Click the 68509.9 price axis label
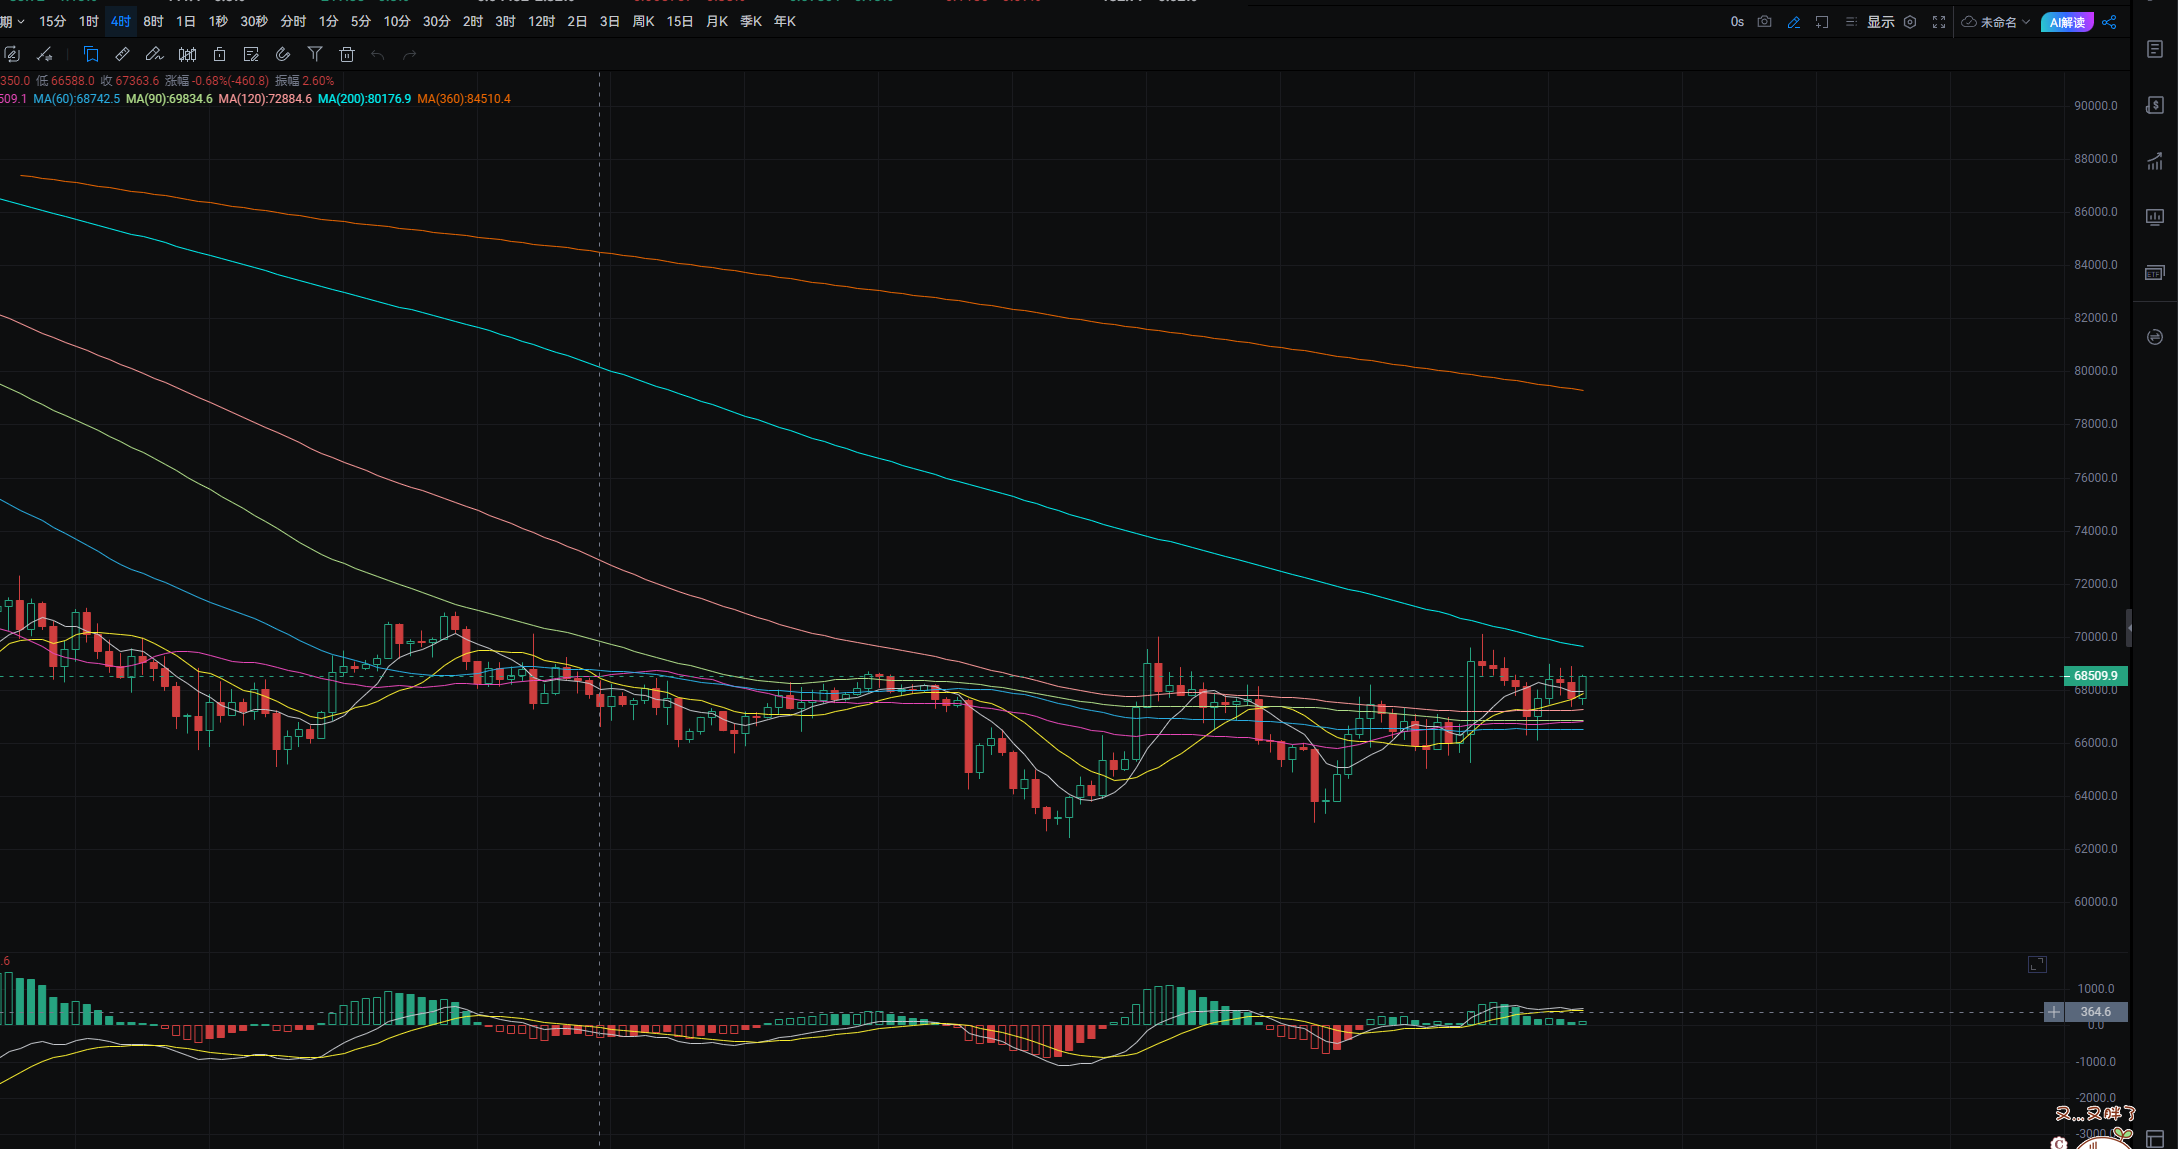The height and width of the screenshot is (1149, 2178). pos(2095,676)
